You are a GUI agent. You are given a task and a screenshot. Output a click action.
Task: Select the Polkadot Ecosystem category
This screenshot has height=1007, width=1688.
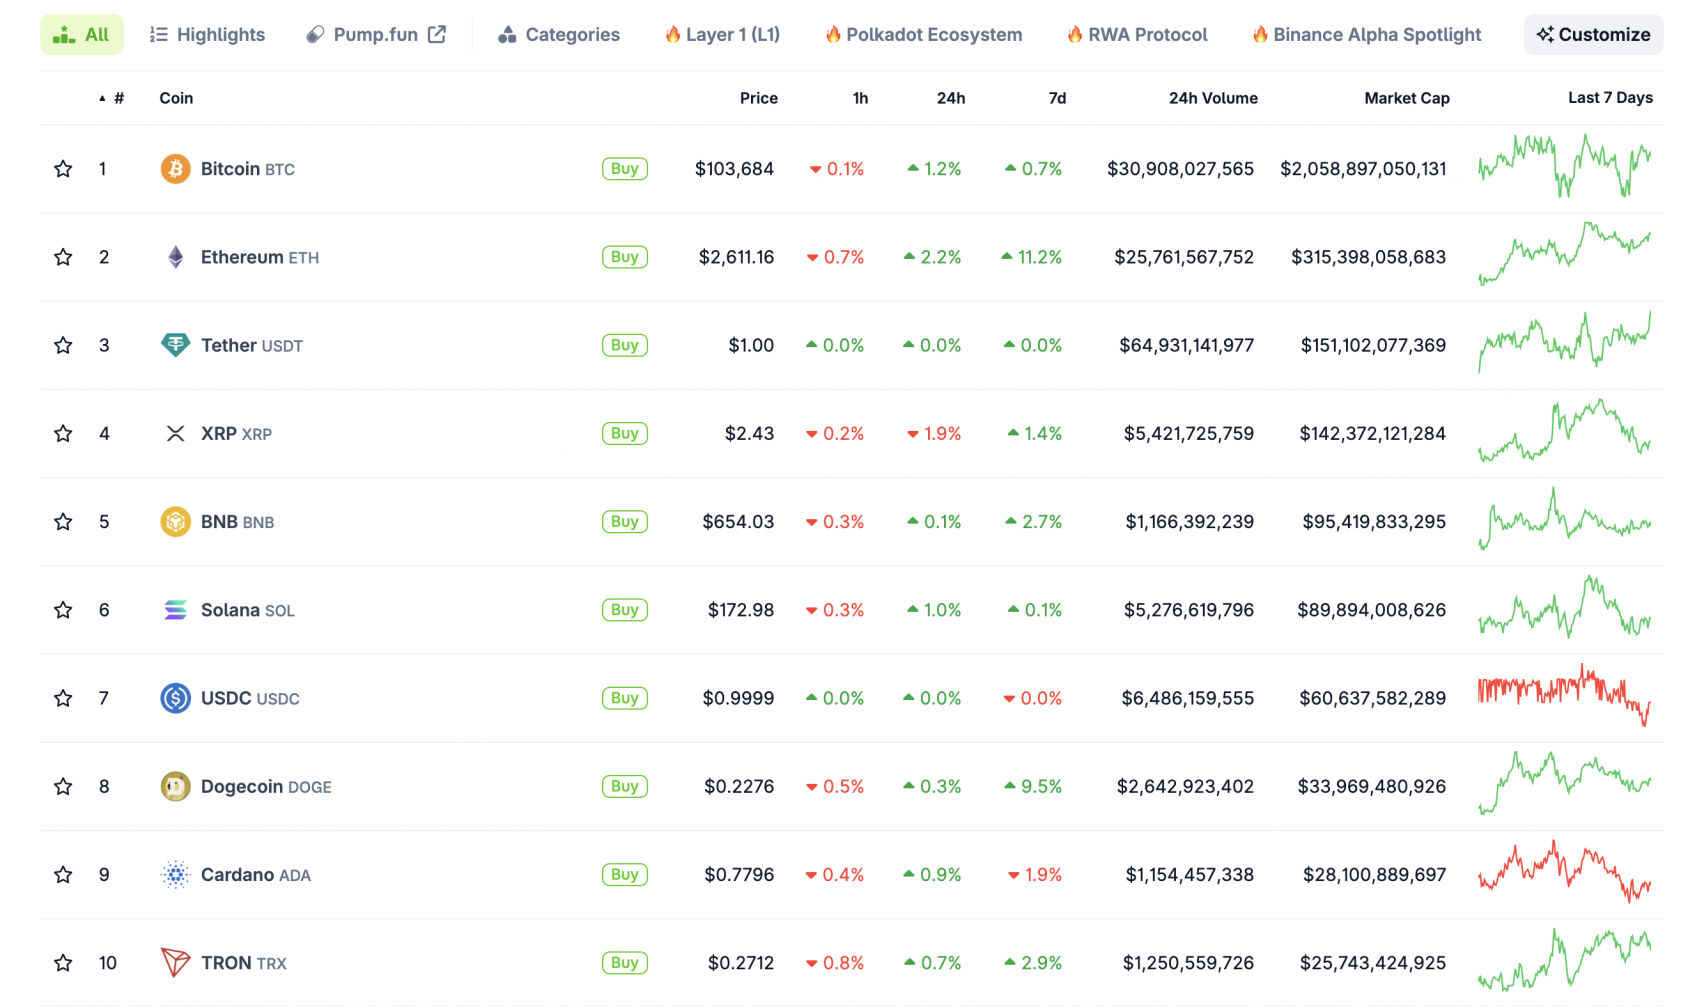924,34
